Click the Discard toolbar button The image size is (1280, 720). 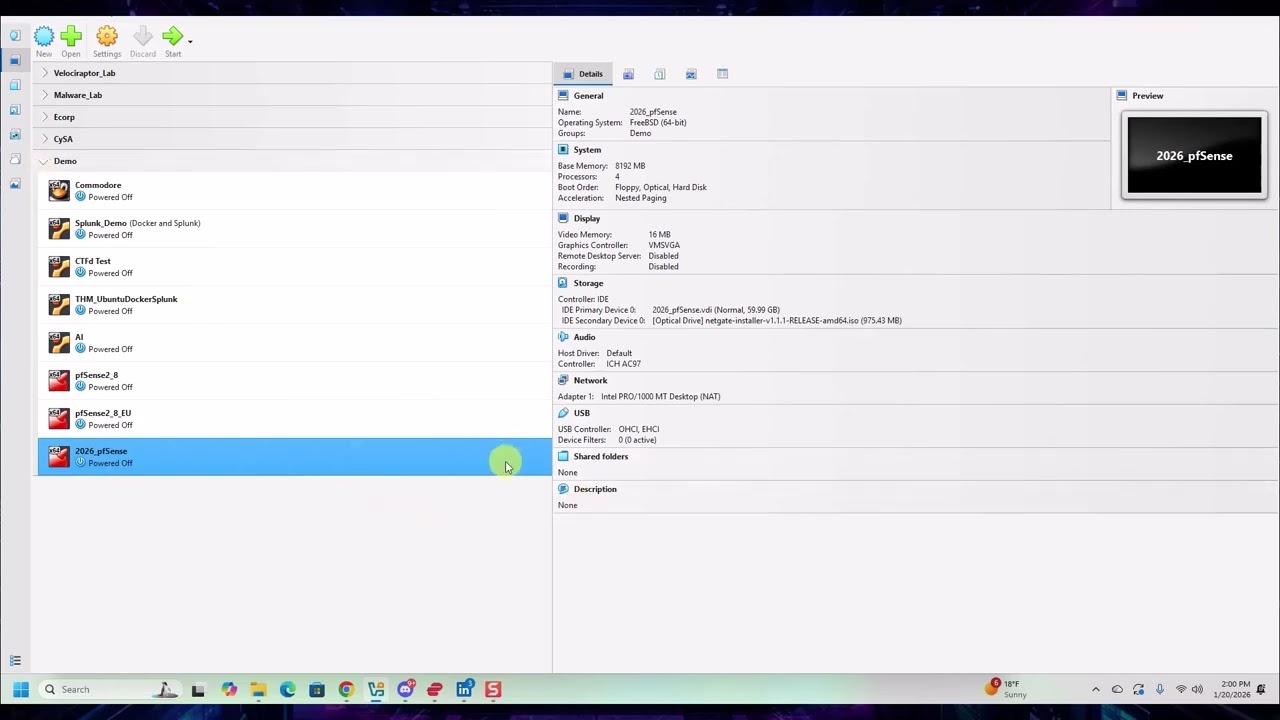tap(143, 42)
